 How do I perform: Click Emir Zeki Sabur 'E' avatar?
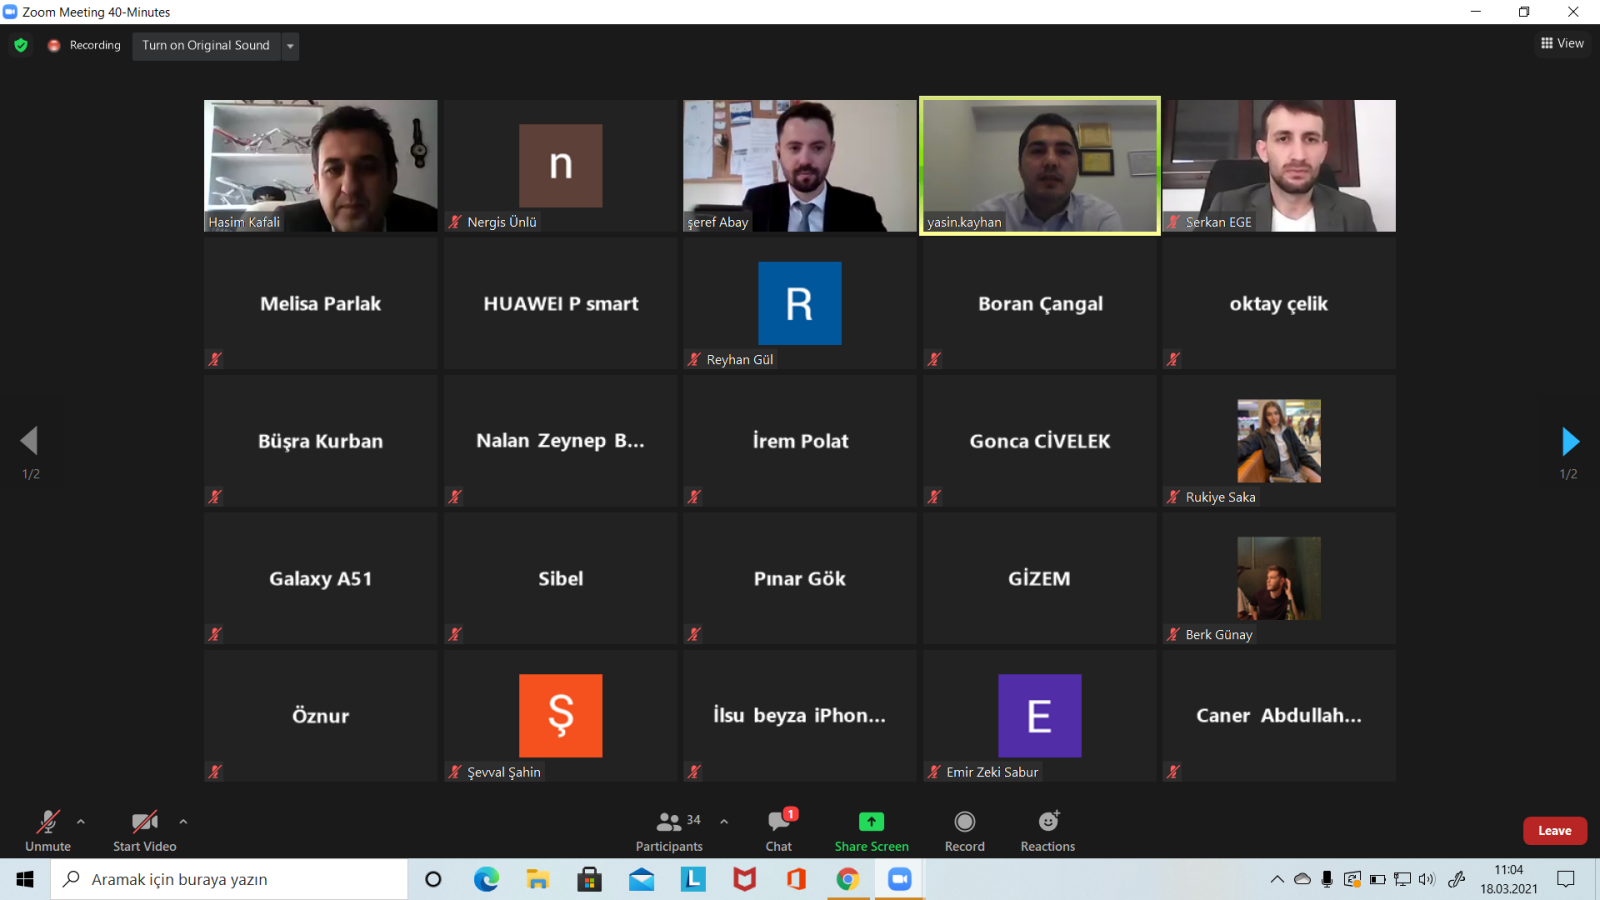tap(1040, 715)
